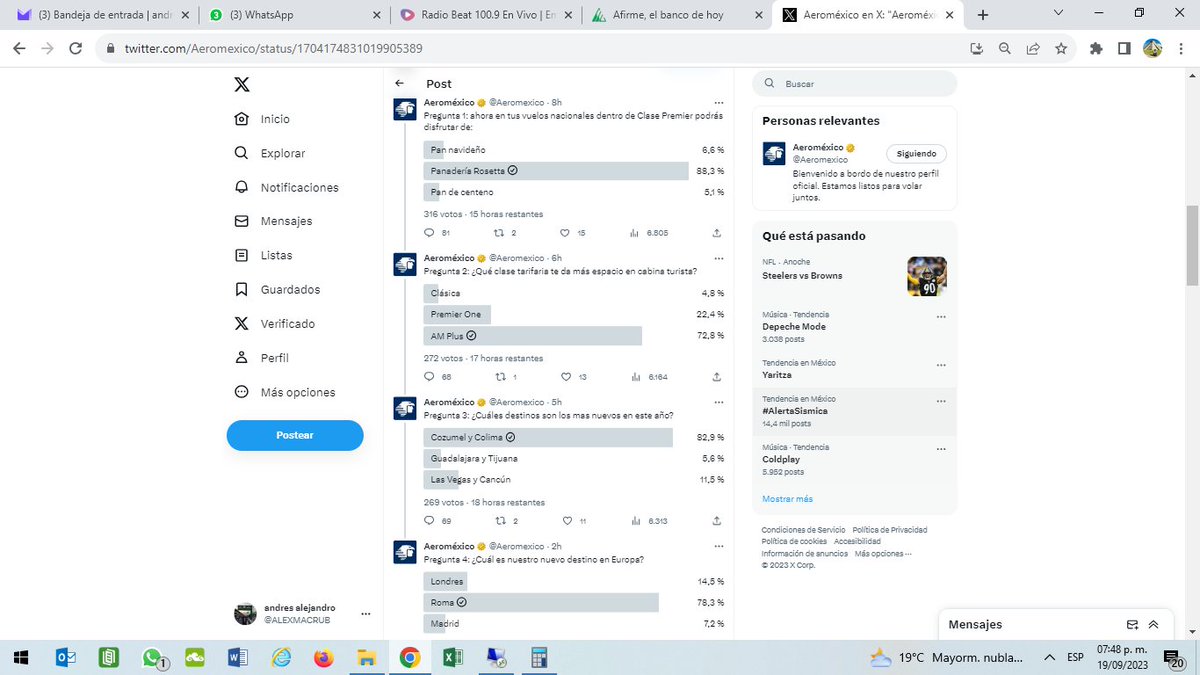The height and width of the screenshot is (675, 1200).
Task: View analytics of Pregunta 1 post
Action: [x=634, y=233]
